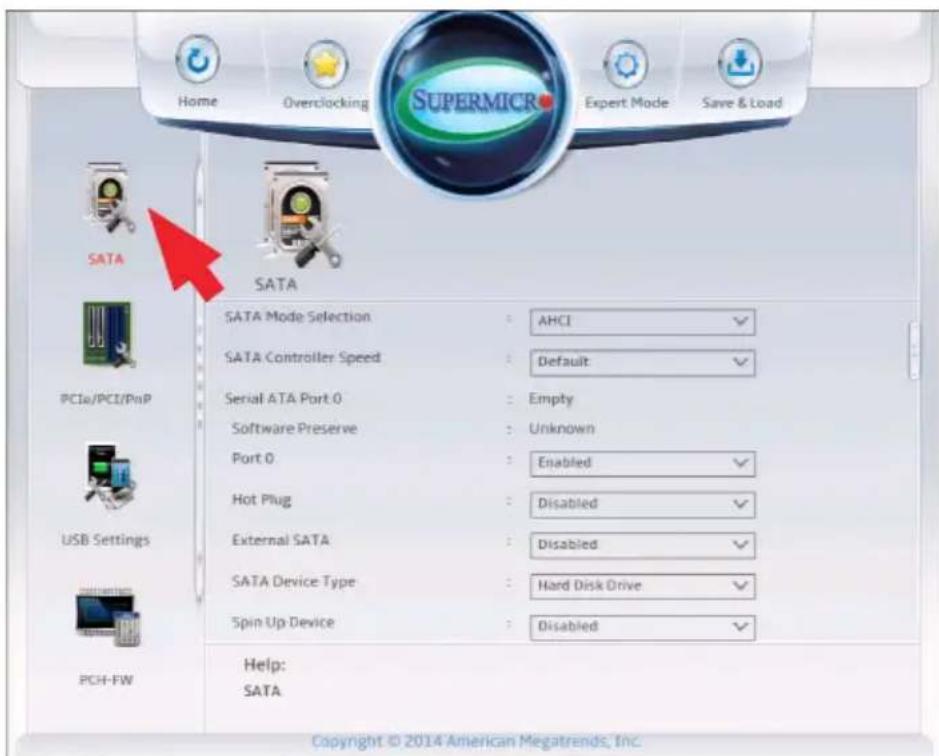Select the SATA hard drive sidebar icon
Screen dimensions: 939x756
point(110,199)
